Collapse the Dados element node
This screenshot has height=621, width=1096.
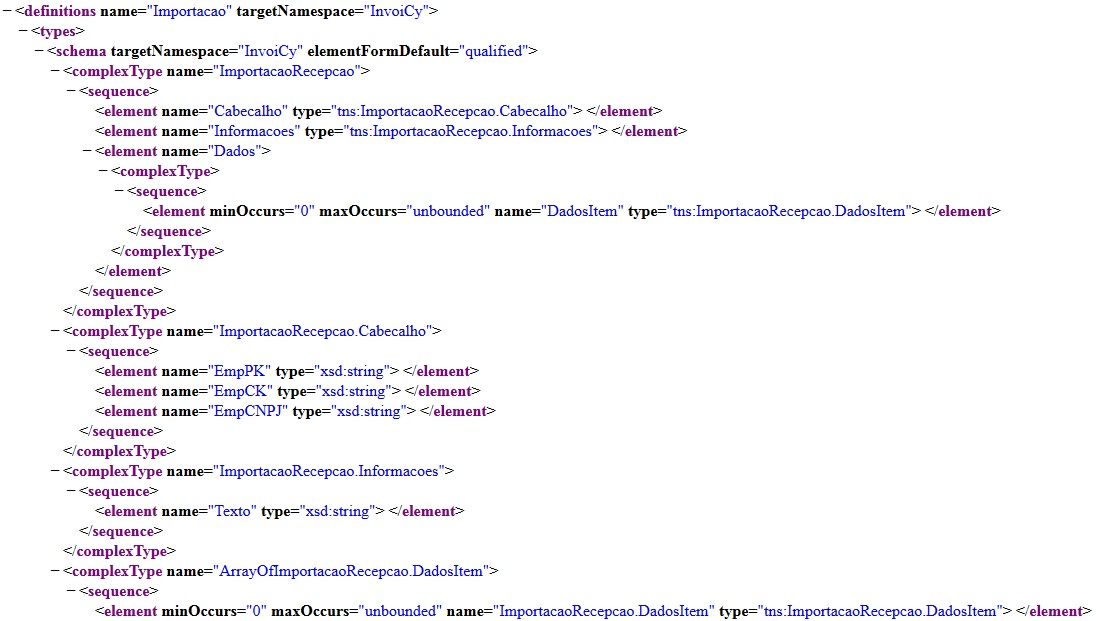(x=87, y=151)
